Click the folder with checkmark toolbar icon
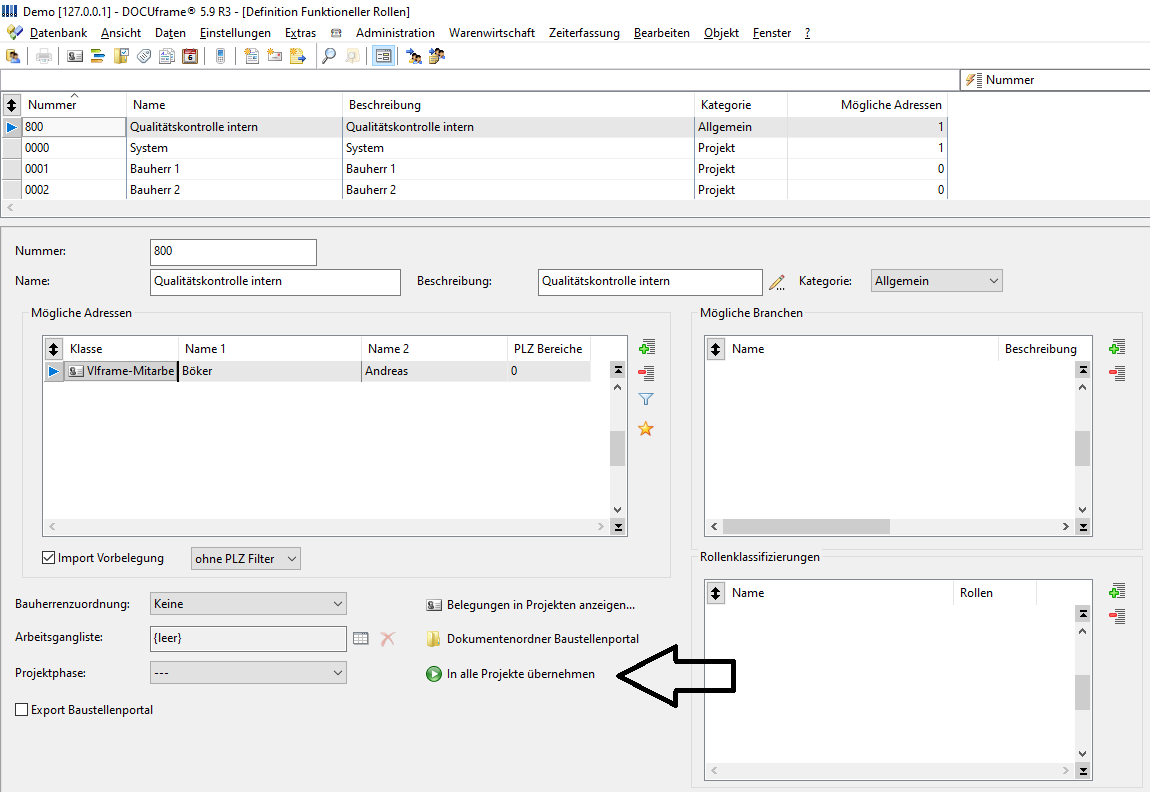Viewport: 1150px width, 792px height. pyautogui.click(x=121, y=56)
